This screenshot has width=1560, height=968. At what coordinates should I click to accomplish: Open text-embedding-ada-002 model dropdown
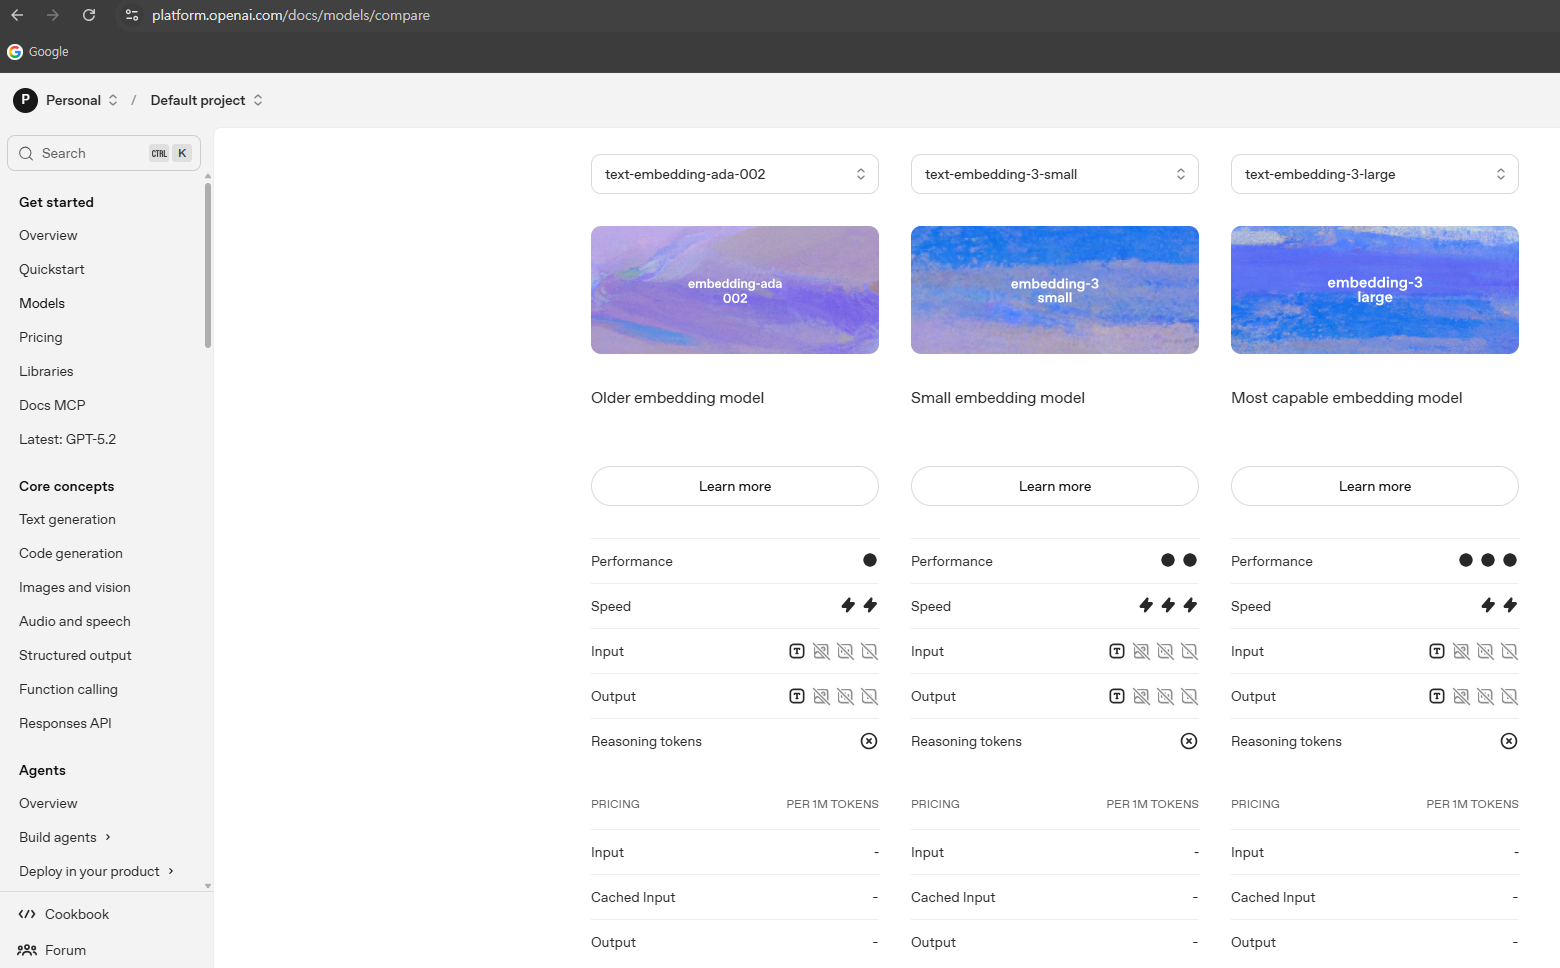click(x=735, y=174)
